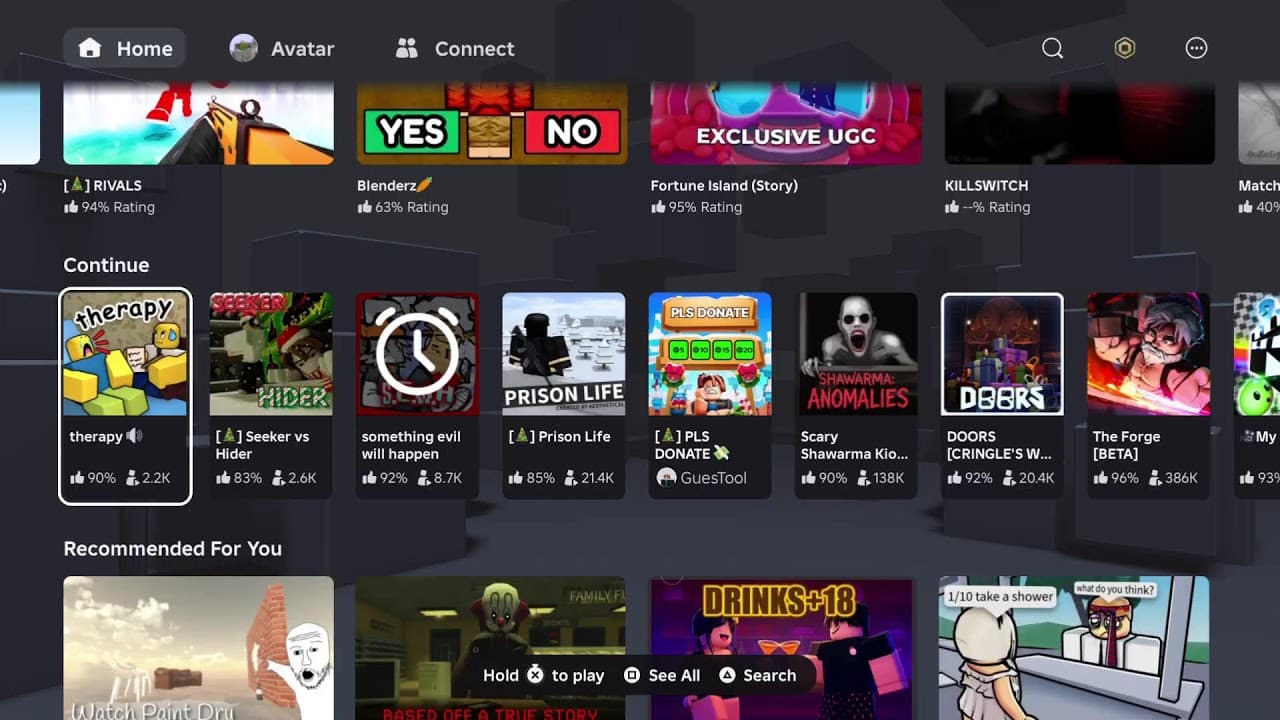Open Seeker vs Hider game thumbnail
This screenshot has width=1280, height=720.
(x=271, y=354)
